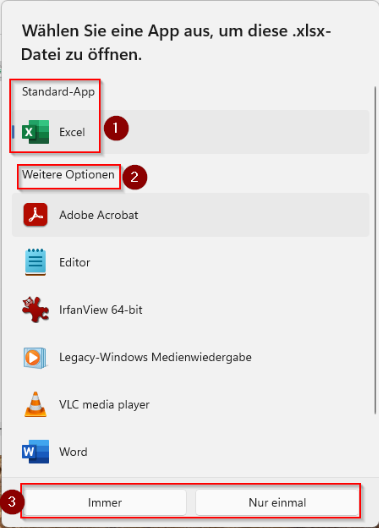Click the Standard-App heading
The image size is (379, 528).
pyautogui.click(x=58, y=92)
